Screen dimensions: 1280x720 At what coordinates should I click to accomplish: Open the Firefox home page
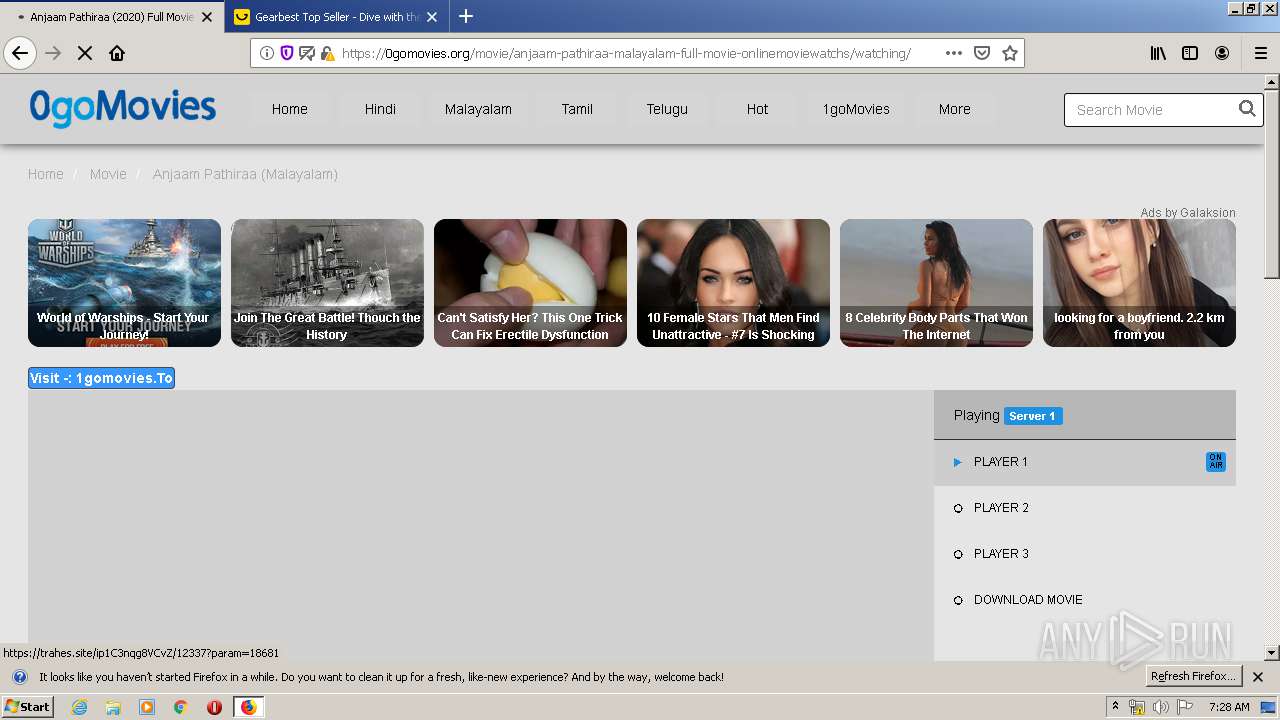[x=117, y=54]
